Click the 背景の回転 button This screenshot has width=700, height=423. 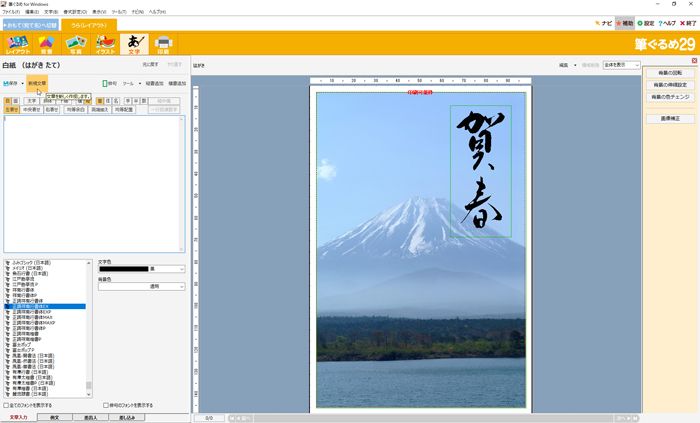(x=668, y=74)
